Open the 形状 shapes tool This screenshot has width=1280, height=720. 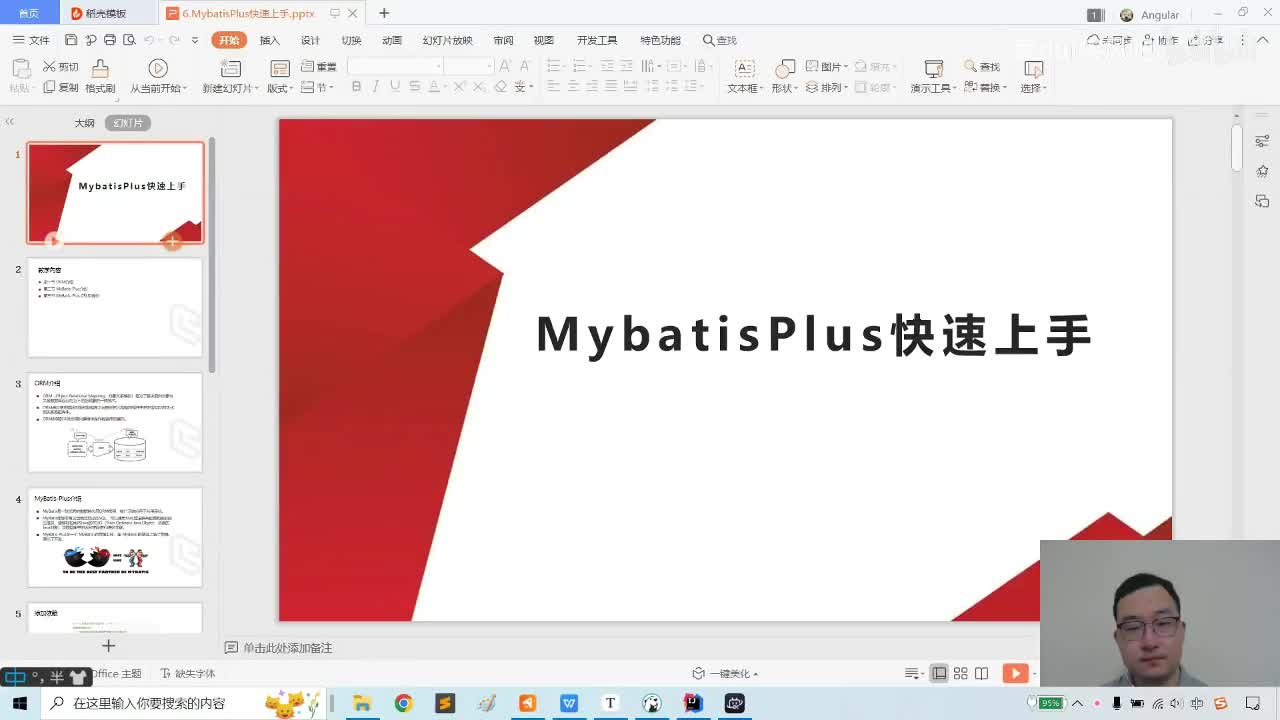[x=785, y=76]
